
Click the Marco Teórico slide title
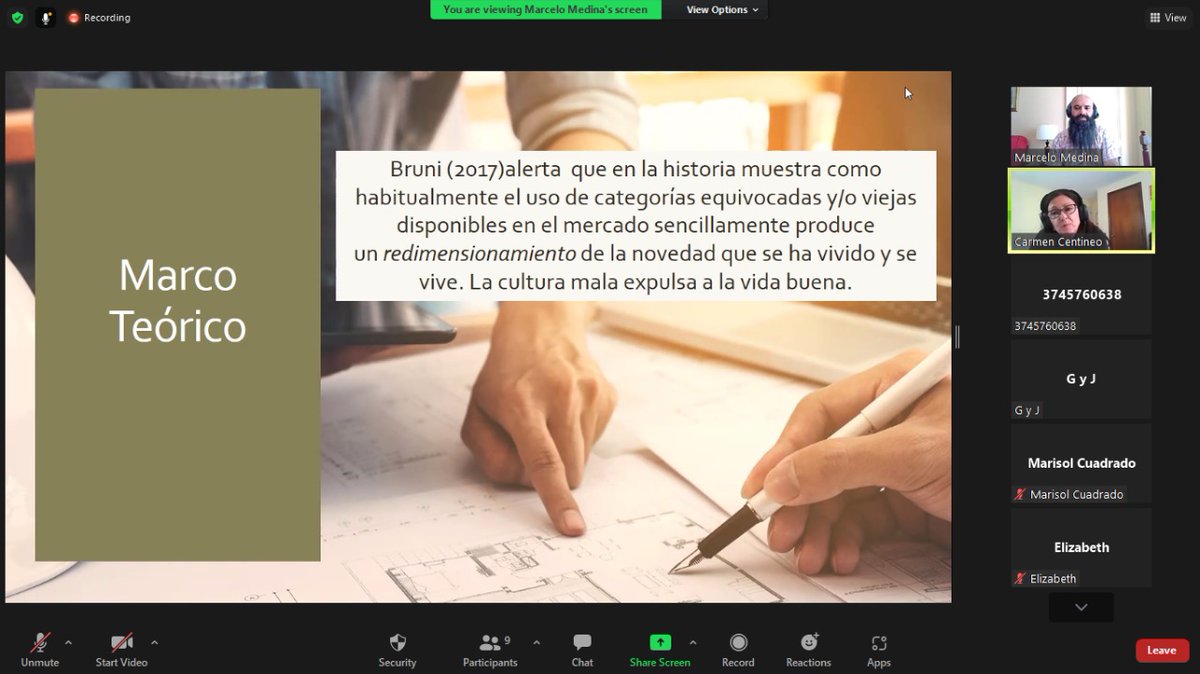(x=178, y=301)
